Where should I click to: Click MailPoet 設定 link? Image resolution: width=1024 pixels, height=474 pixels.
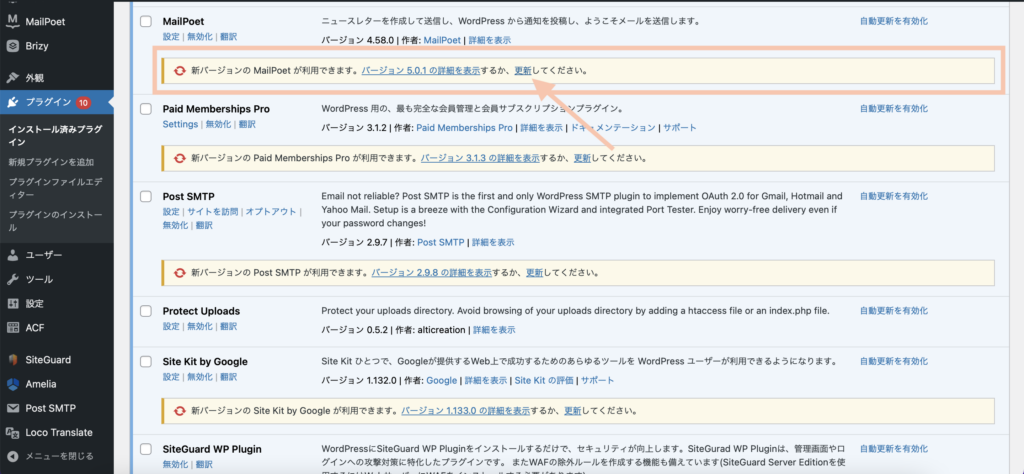(x=170, y=37)
